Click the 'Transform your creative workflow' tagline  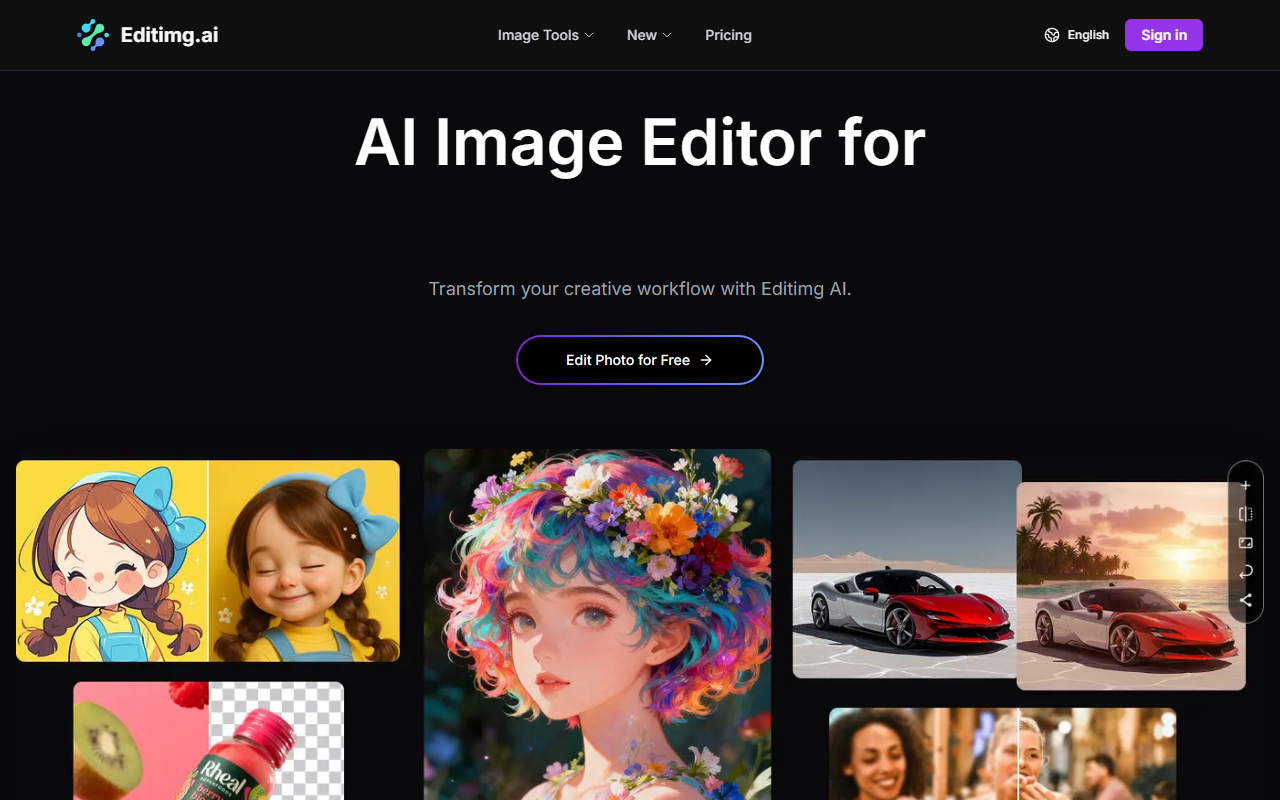point(640,289)
